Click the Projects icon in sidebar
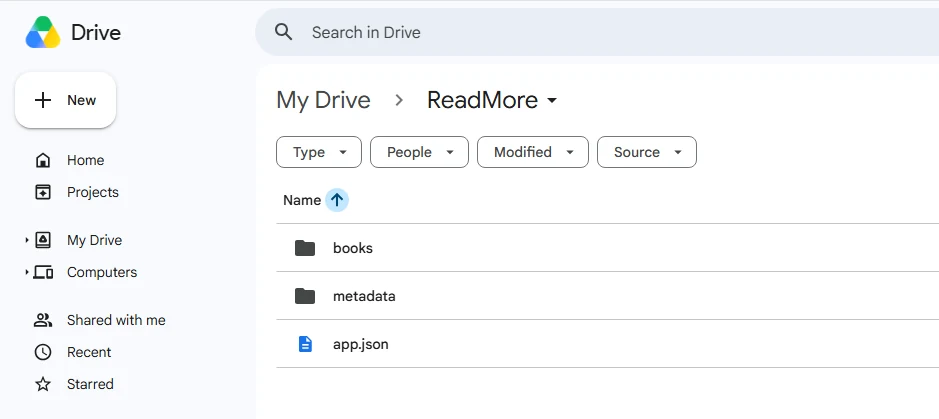The width and height of the screenshot is (939, 419). (x=43, y=192)
